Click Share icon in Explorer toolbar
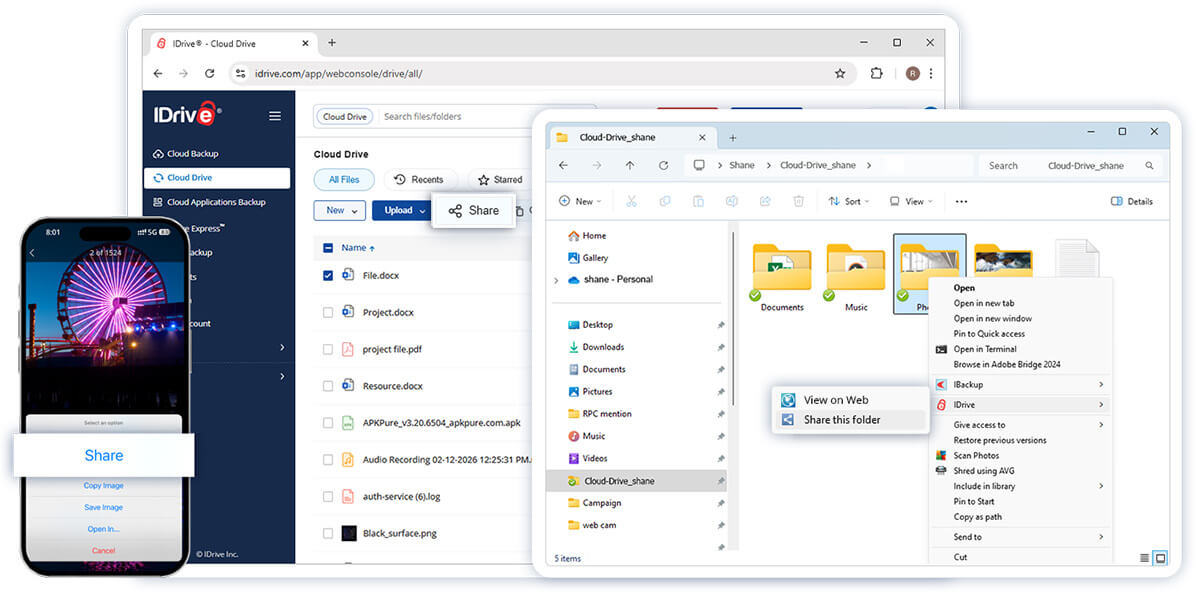The width and height of the screenshot is (1196, 592). click(765, 201)
